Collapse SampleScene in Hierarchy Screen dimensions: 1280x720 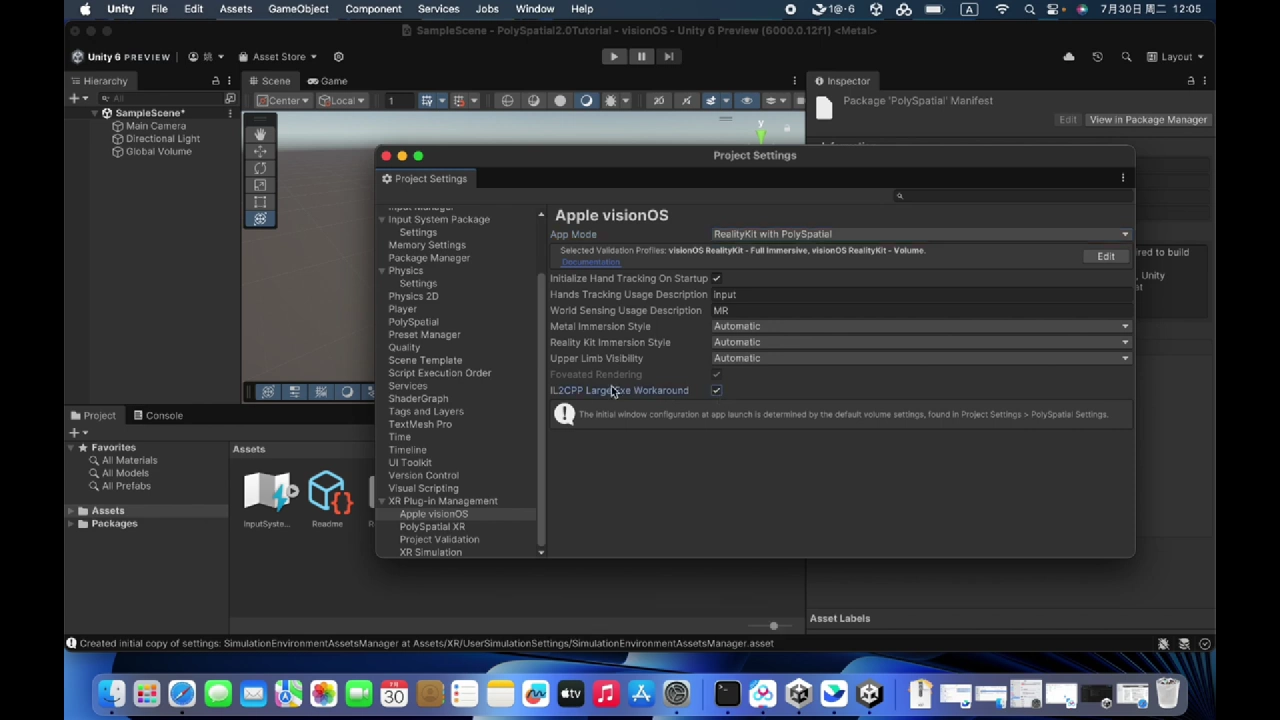click(x=94, y=113)
